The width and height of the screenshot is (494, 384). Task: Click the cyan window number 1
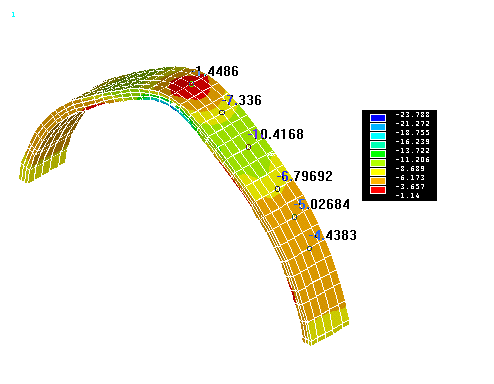[13, 15]
